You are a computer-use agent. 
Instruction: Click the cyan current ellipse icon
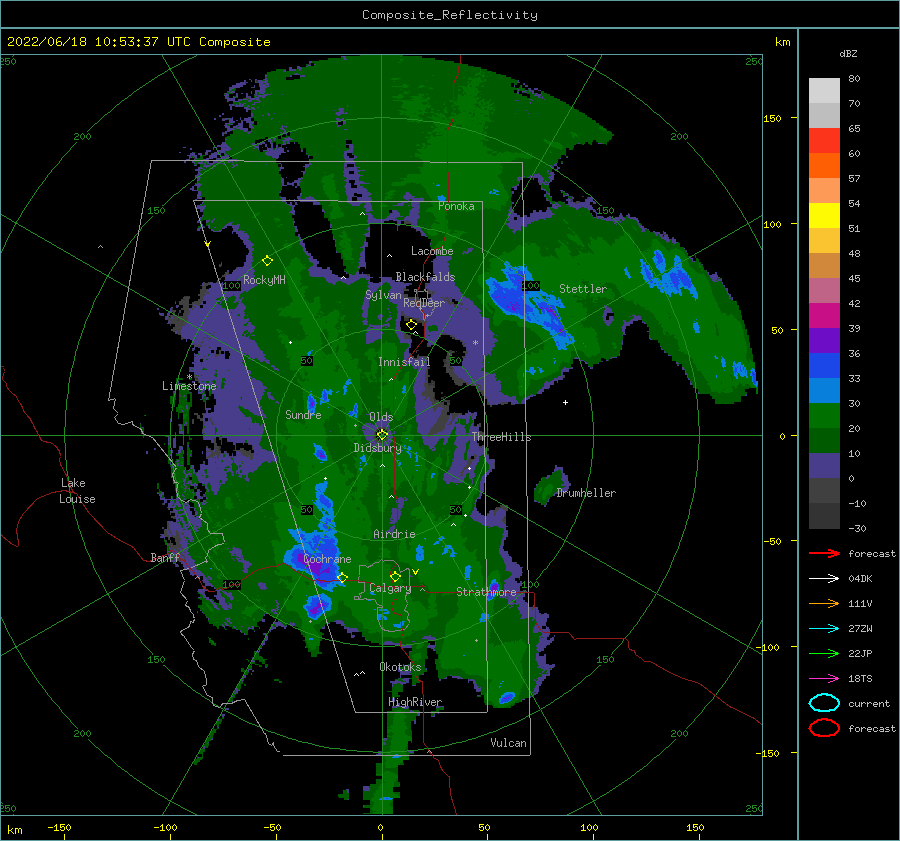[x=824, y=703]
